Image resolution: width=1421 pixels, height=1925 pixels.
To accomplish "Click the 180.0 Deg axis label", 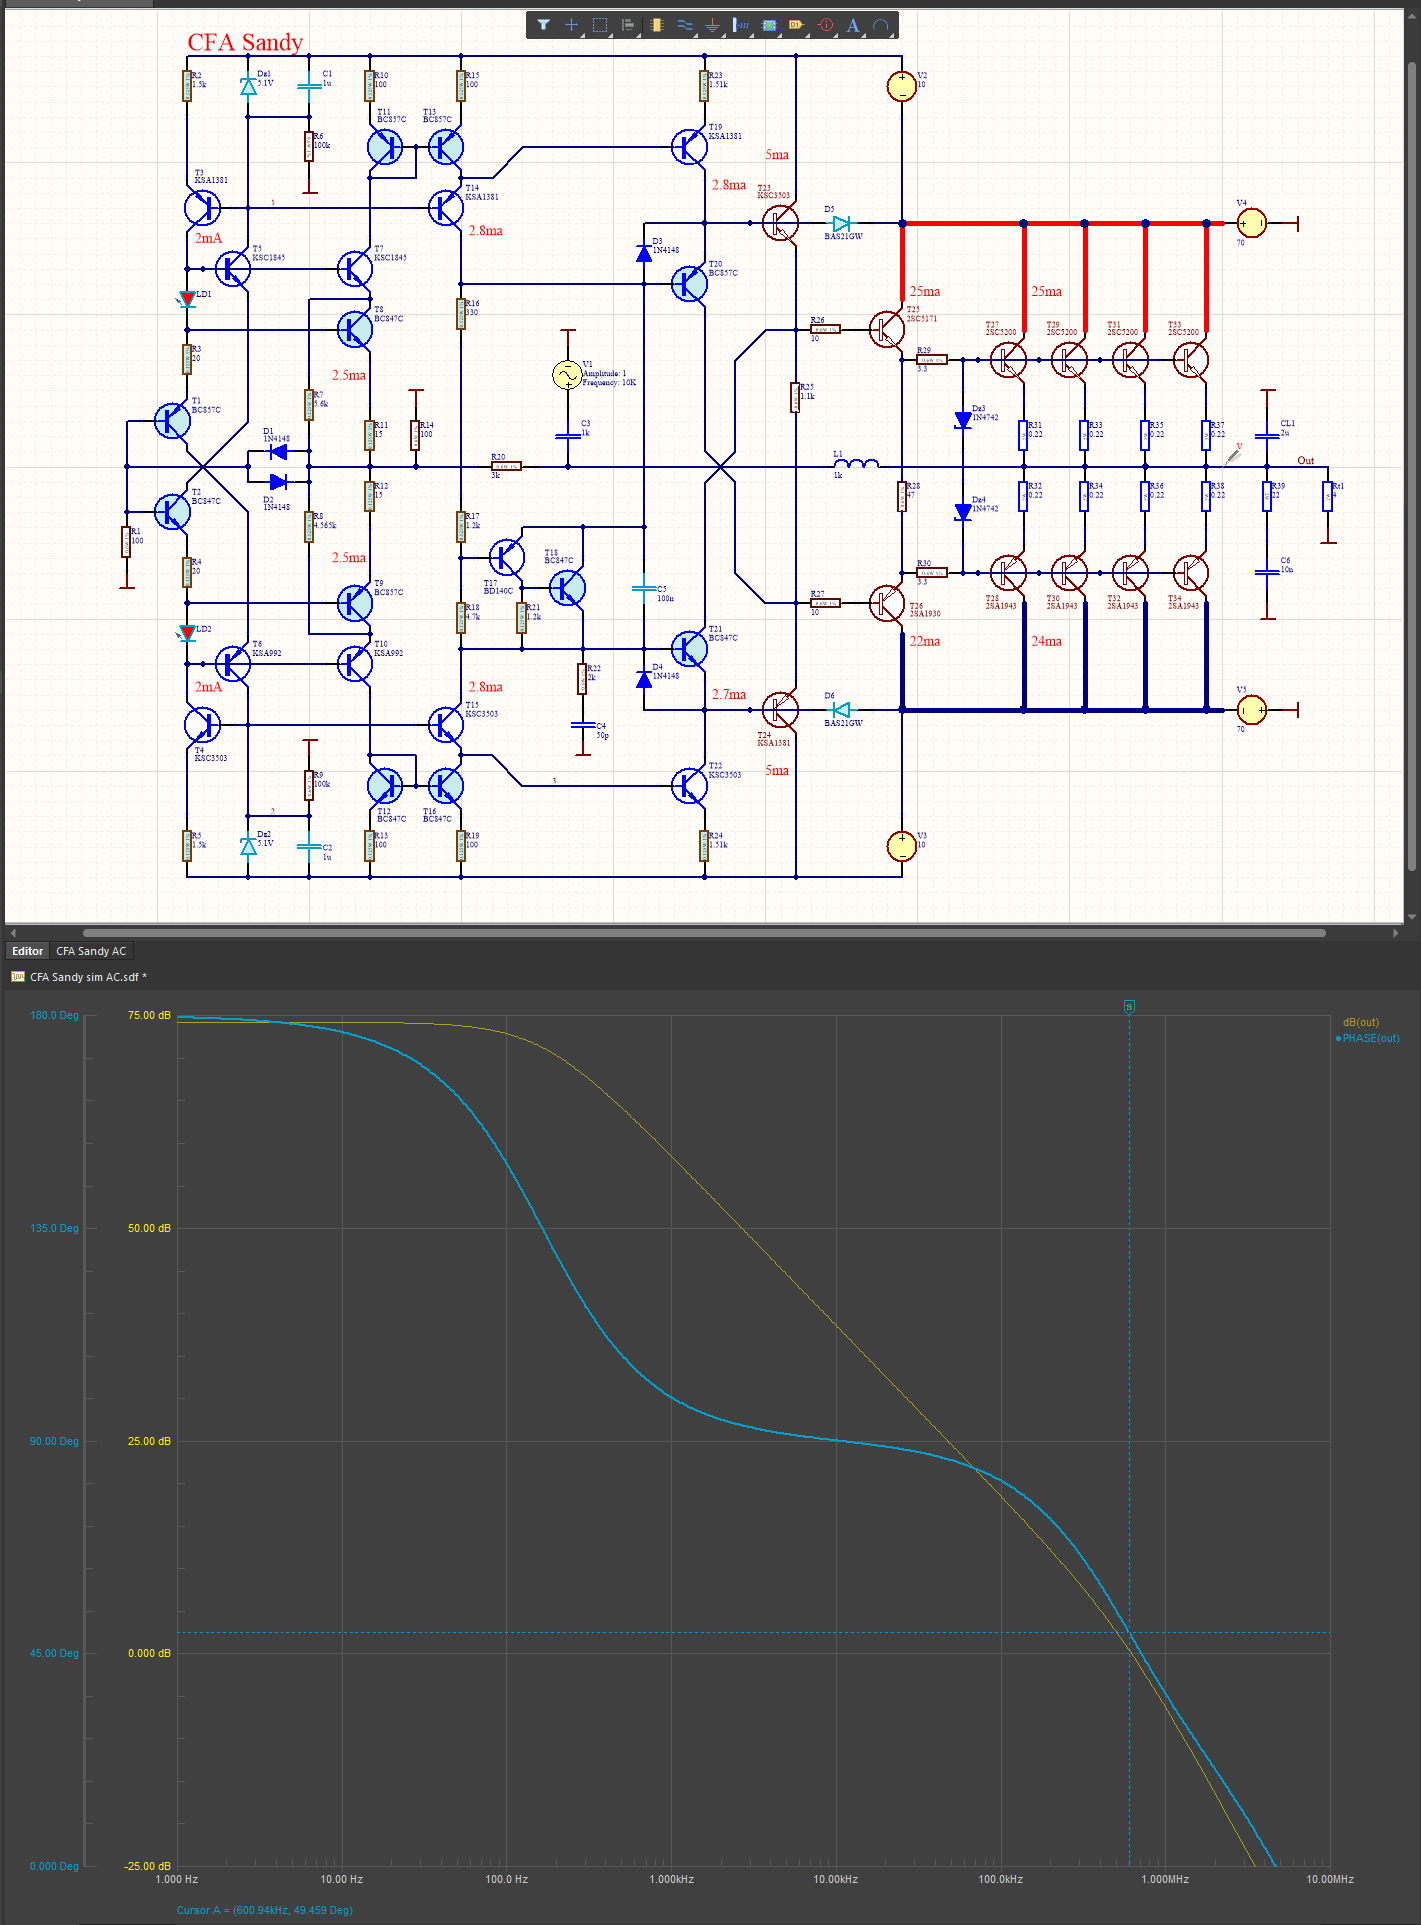I will coord(54,1015).
